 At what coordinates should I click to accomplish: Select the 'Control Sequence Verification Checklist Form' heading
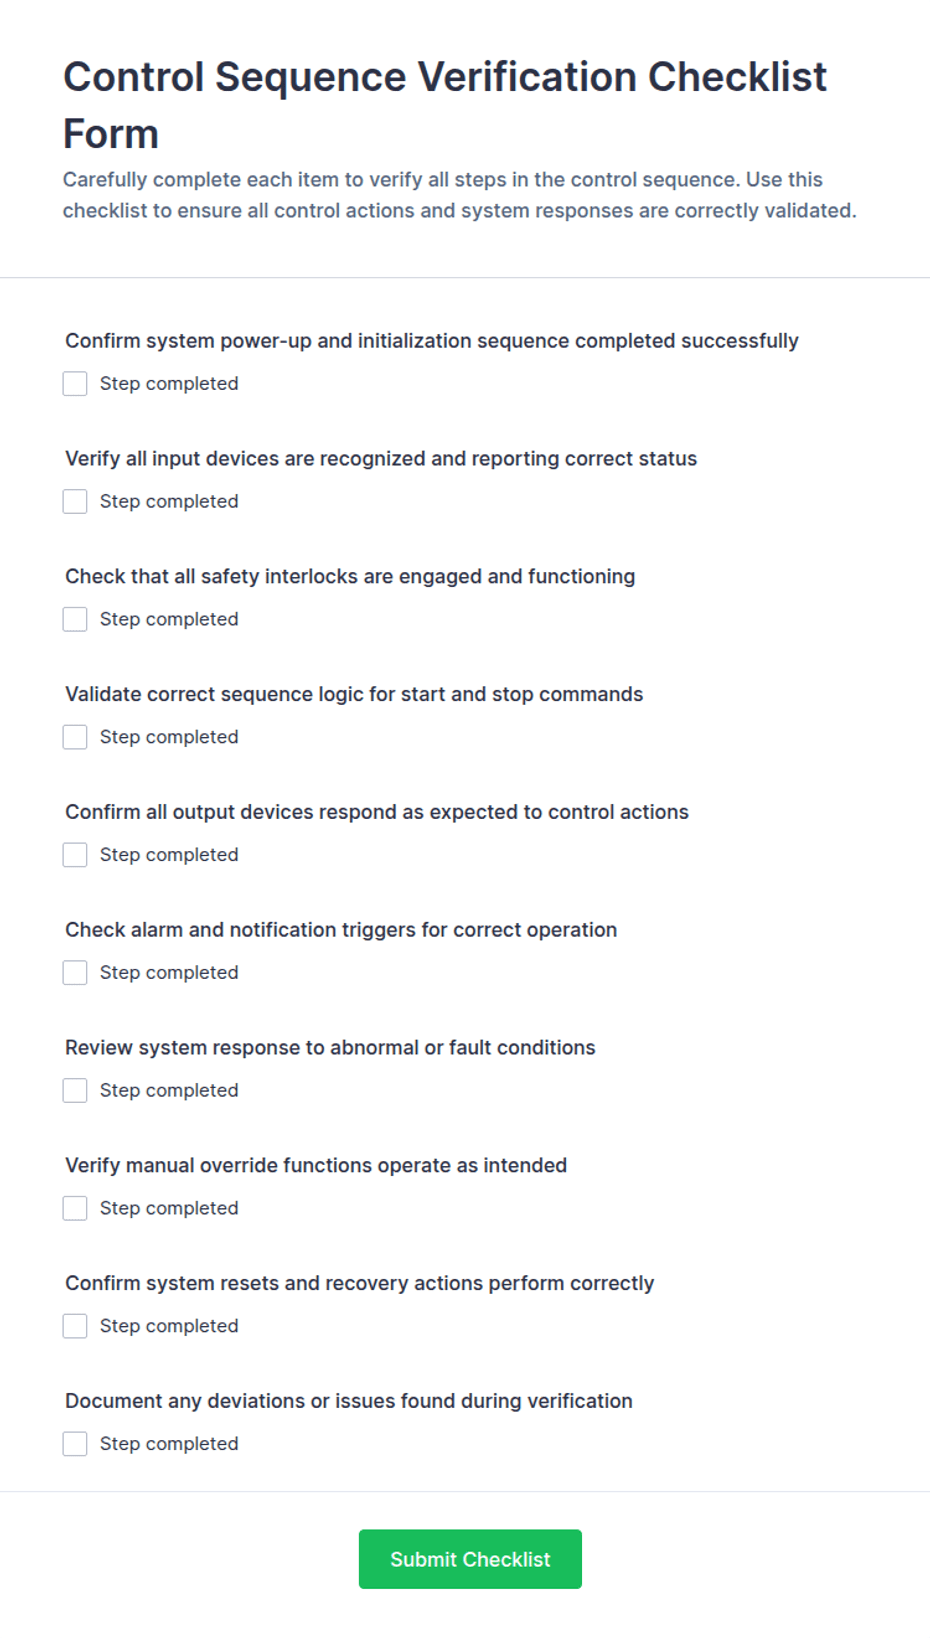[x=445, y=105]
